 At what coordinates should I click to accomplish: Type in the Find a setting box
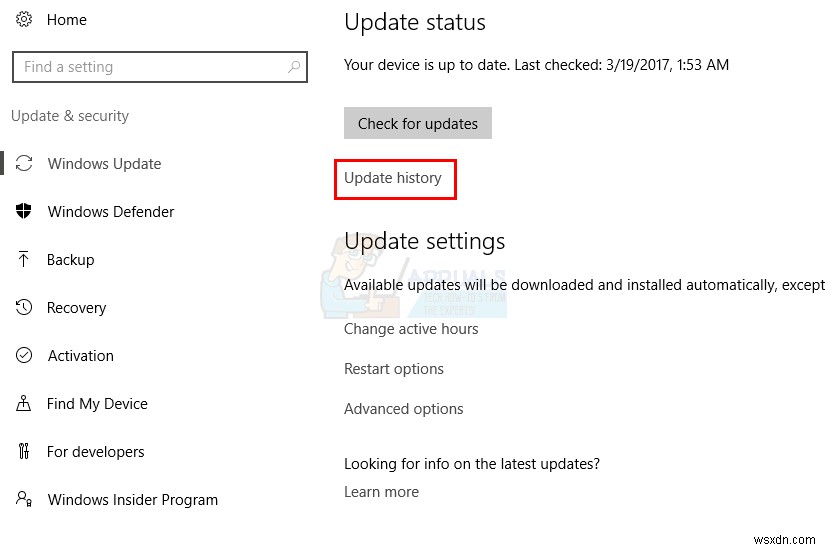pos(150,67)
